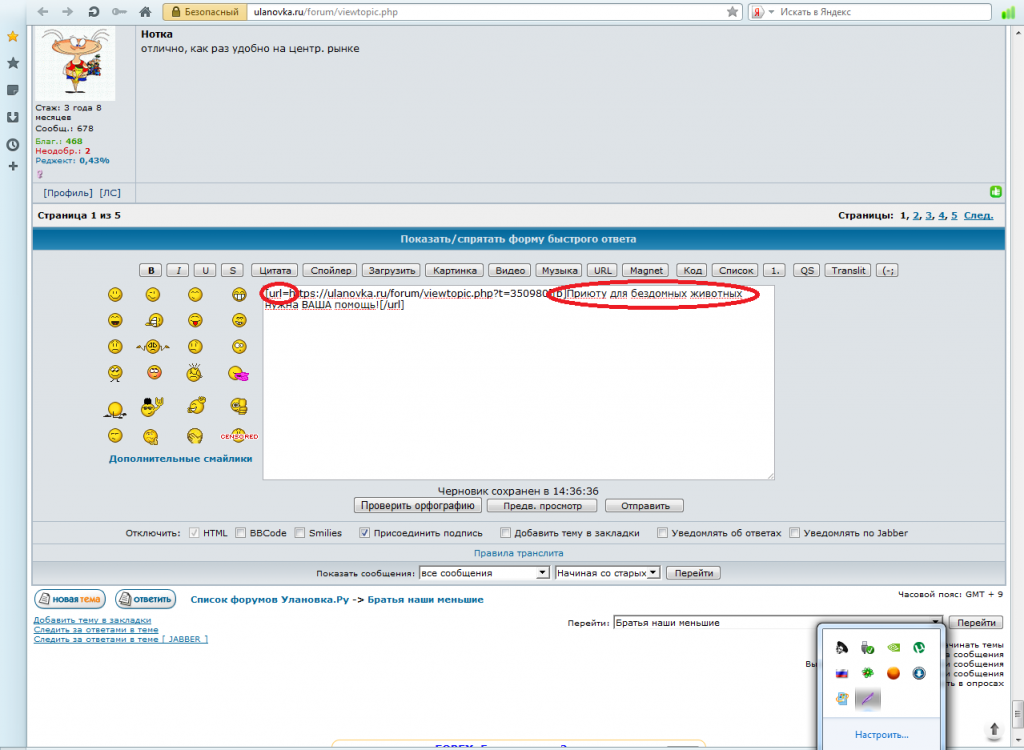Click the Видео button
The image size is (1024, 750).
510,270
